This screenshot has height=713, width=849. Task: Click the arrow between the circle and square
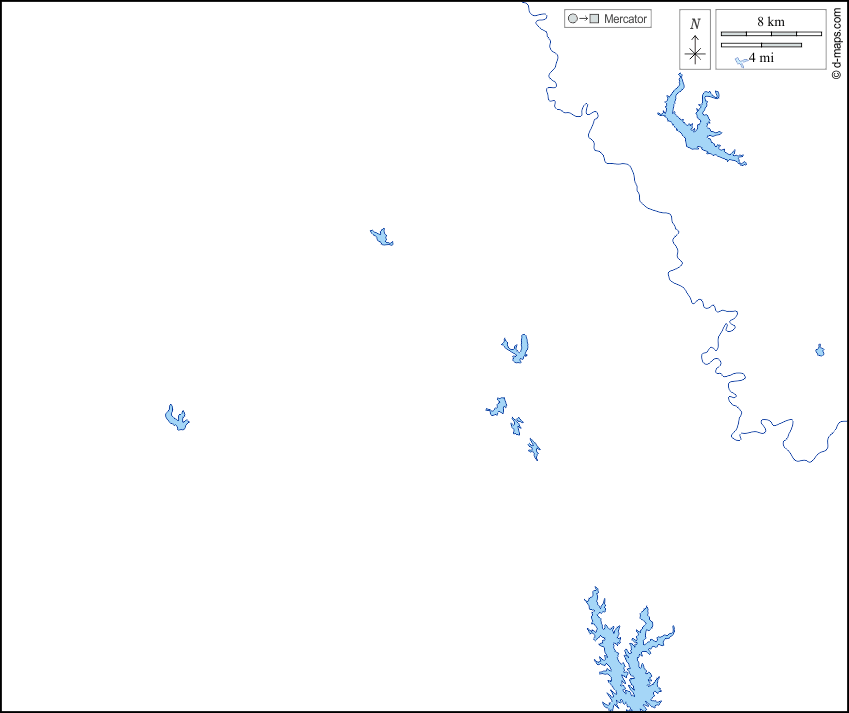pos(583,19)
